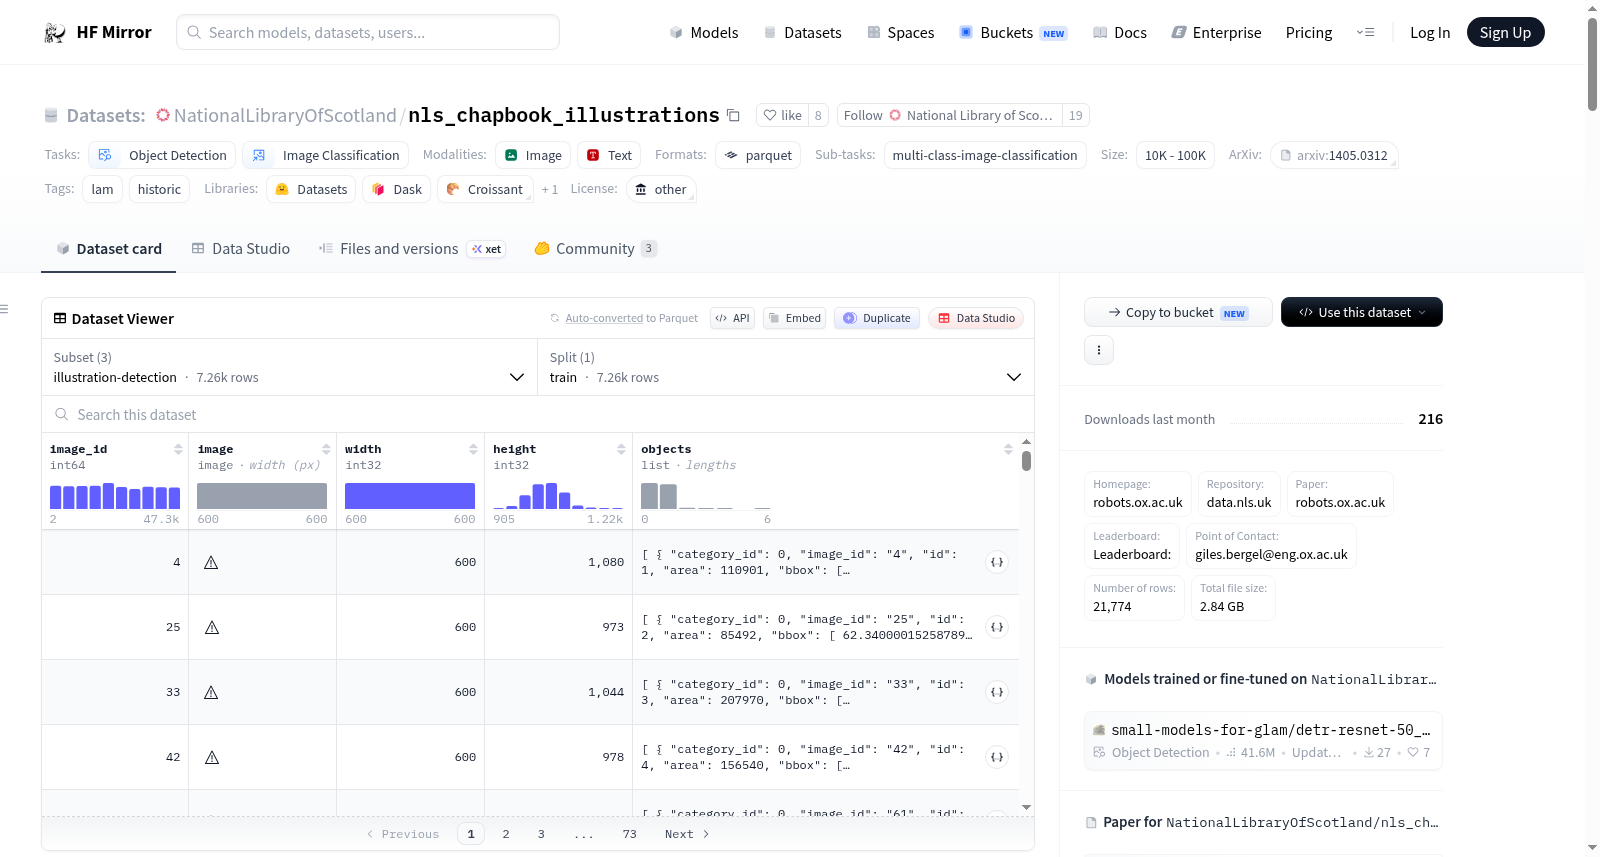Screen dimensions: 1600x857
Task: Click the Embed button
Action: (794, 318)
